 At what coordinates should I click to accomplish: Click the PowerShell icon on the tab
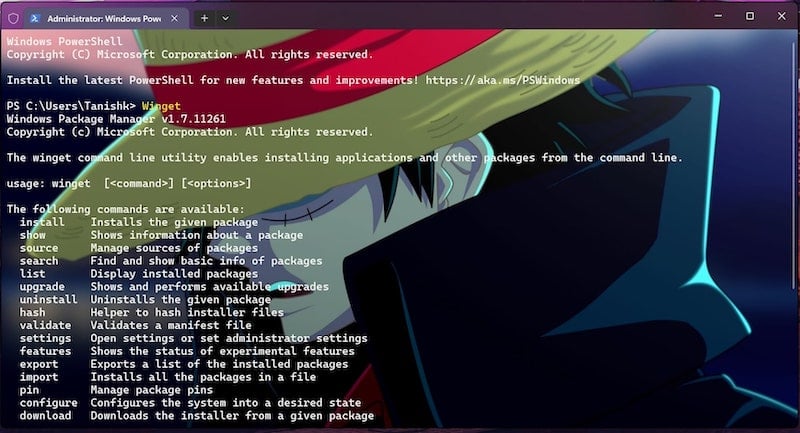click(35, 18)
